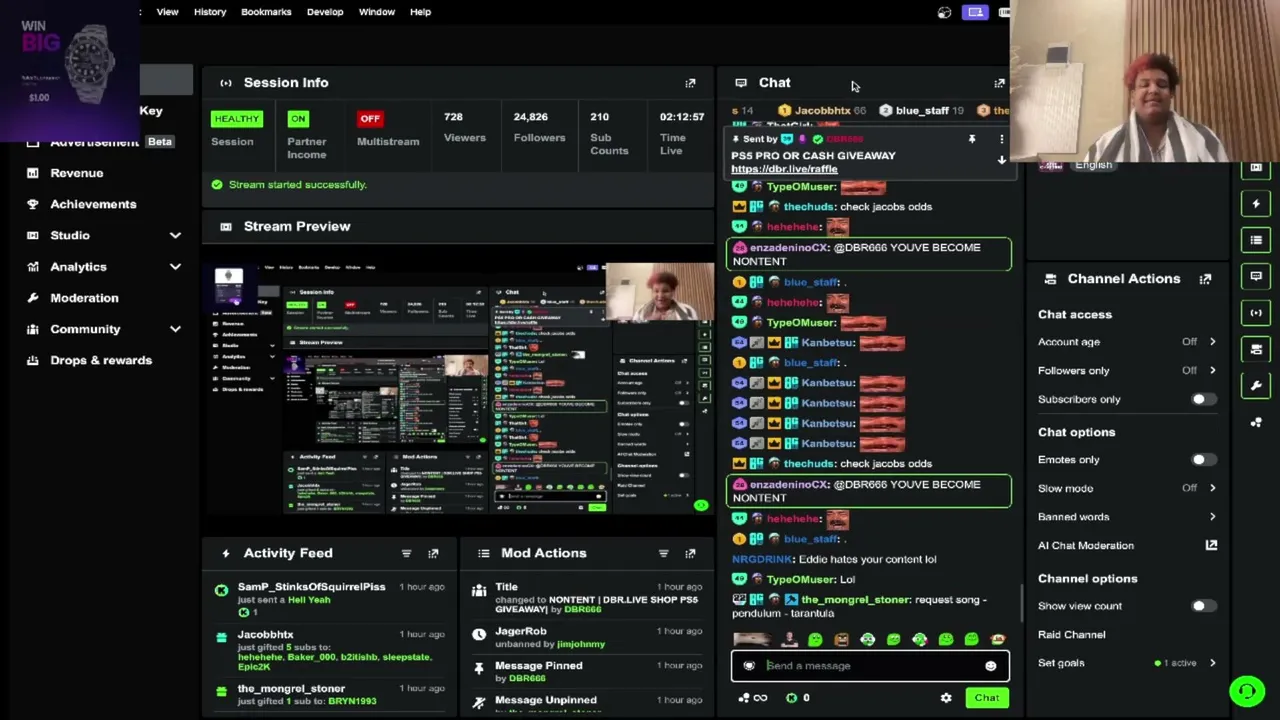The width and height of the screenshot is (1280, 720).
Task: Pop out the Session Info panel
Action: point(690,83)
